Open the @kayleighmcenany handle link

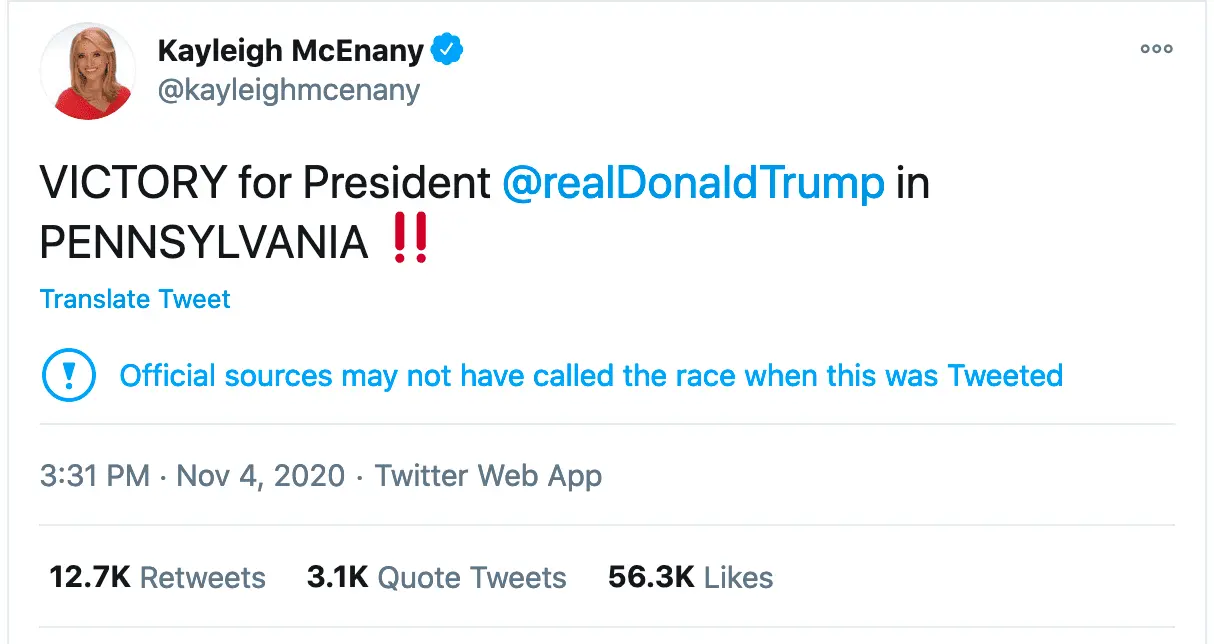coord(288,90)
